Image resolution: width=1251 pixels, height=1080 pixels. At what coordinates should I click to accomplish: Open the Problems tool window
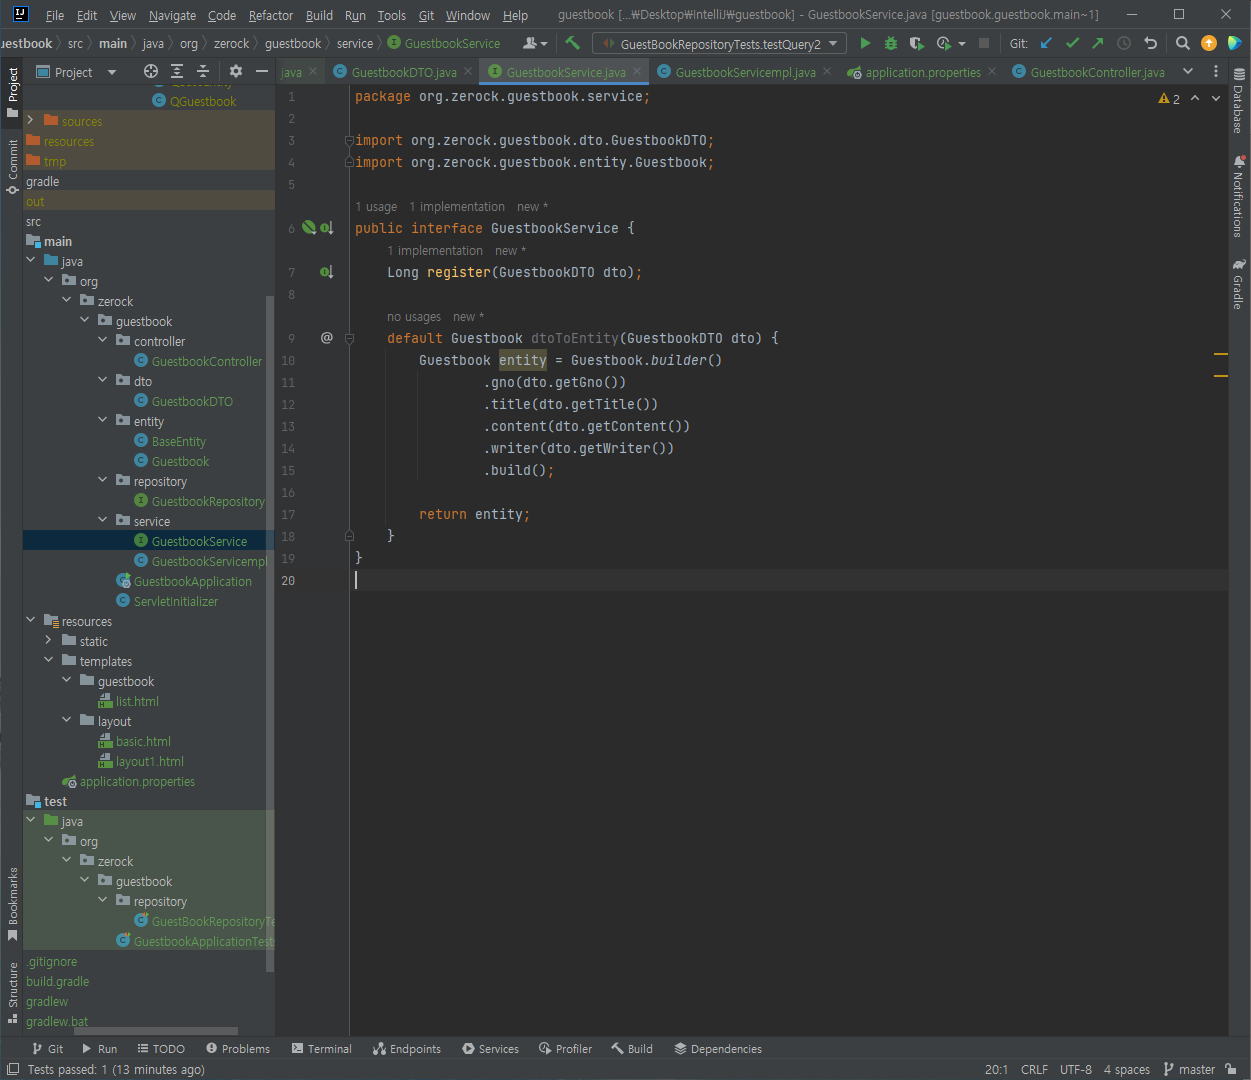238,1048
